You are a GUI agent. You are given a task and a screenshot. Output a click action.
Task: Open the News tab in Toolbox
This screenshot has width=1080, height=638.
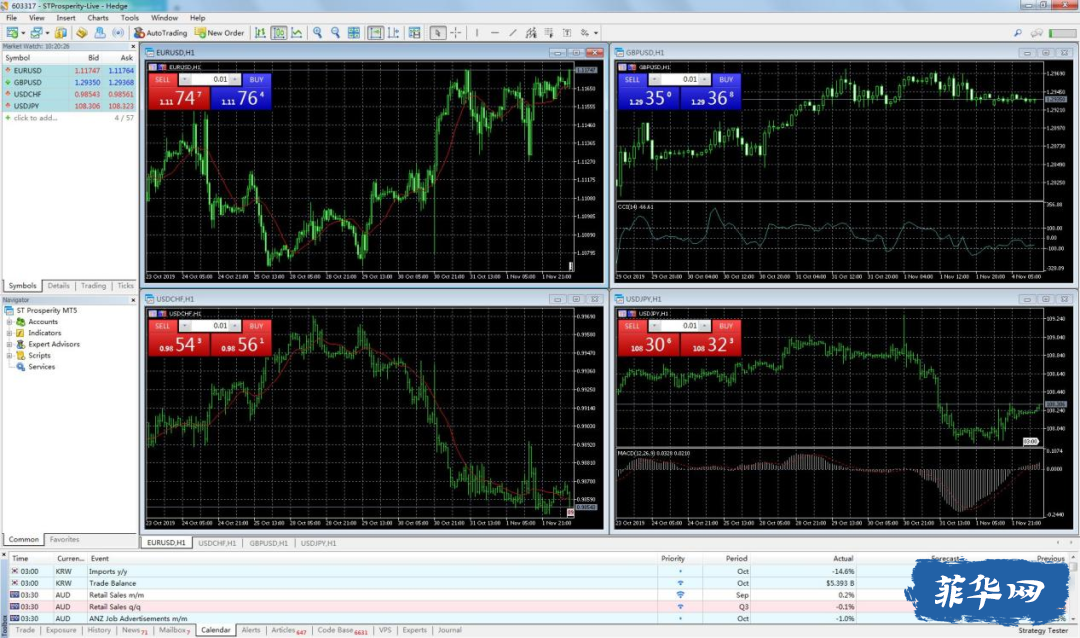(134, 630)
